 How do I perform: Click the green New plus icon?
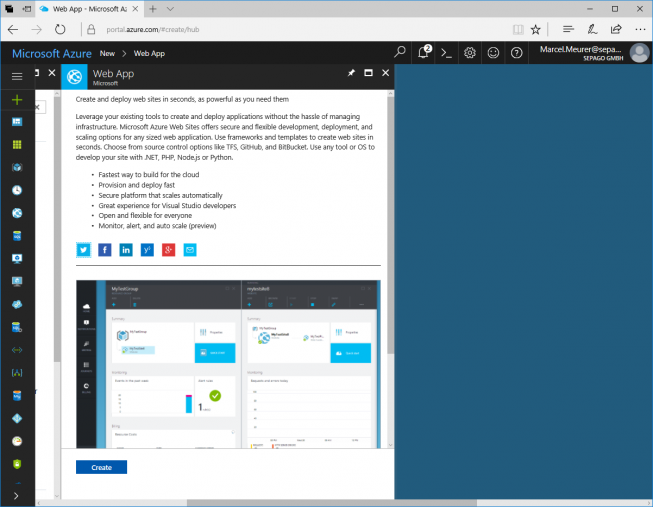pyautogui.click(x=17, y=100)
